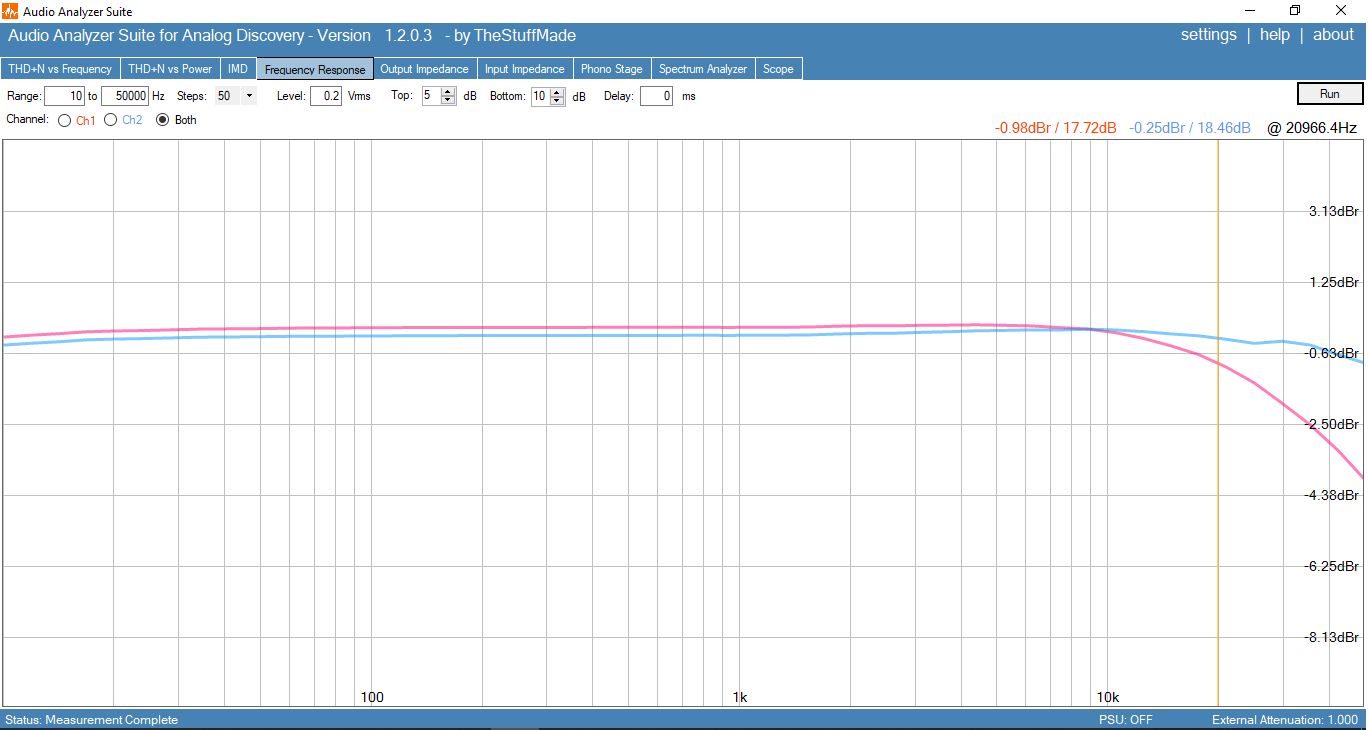Click the Bottom dB spinner field

tap(547, 96)
